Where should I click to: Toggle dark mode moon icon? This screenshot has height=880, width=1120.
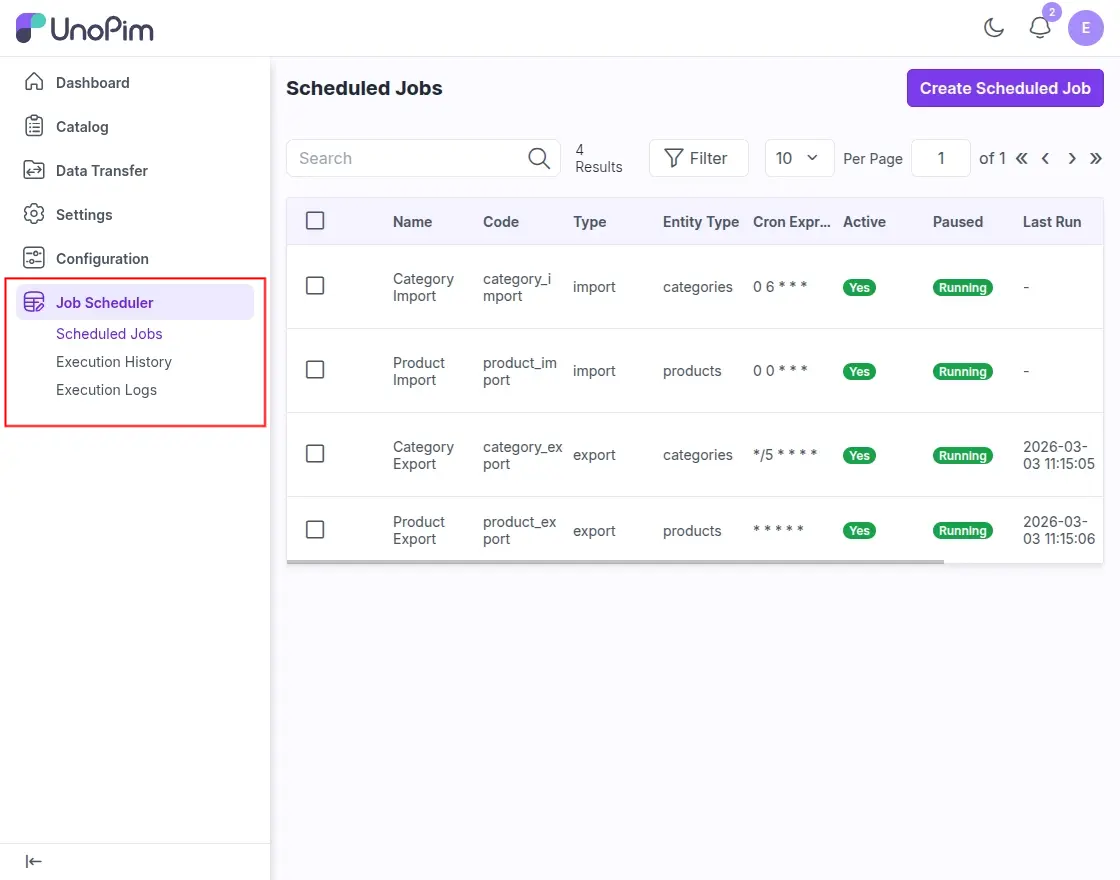coord(994,28)
